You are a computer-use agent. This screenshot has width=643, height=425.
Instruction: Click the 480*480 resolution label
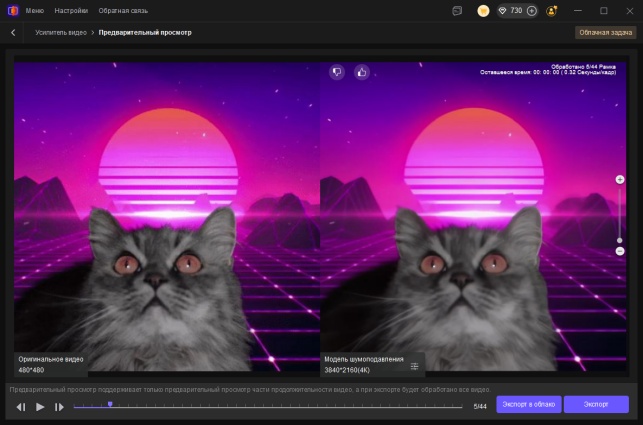(x=31, y=370)
